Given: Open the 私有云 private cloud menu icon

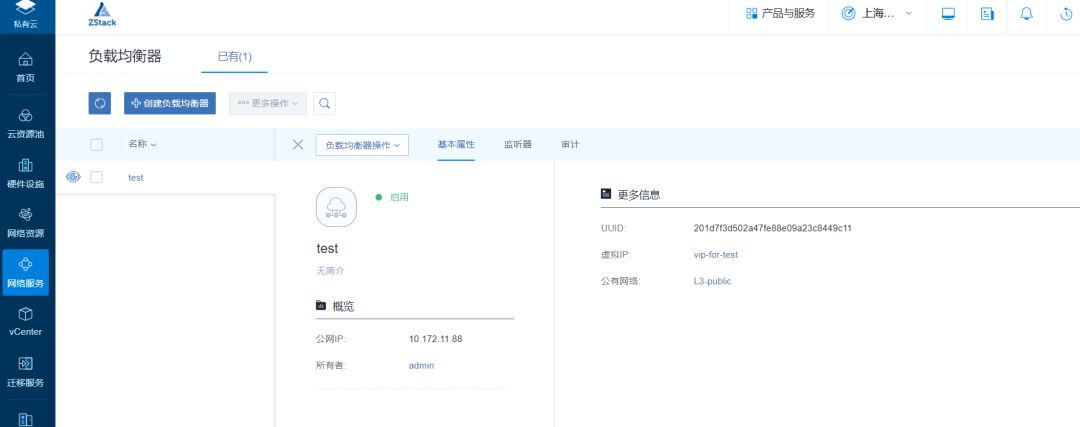Looking at the screenshot, I should coord(25,14).
